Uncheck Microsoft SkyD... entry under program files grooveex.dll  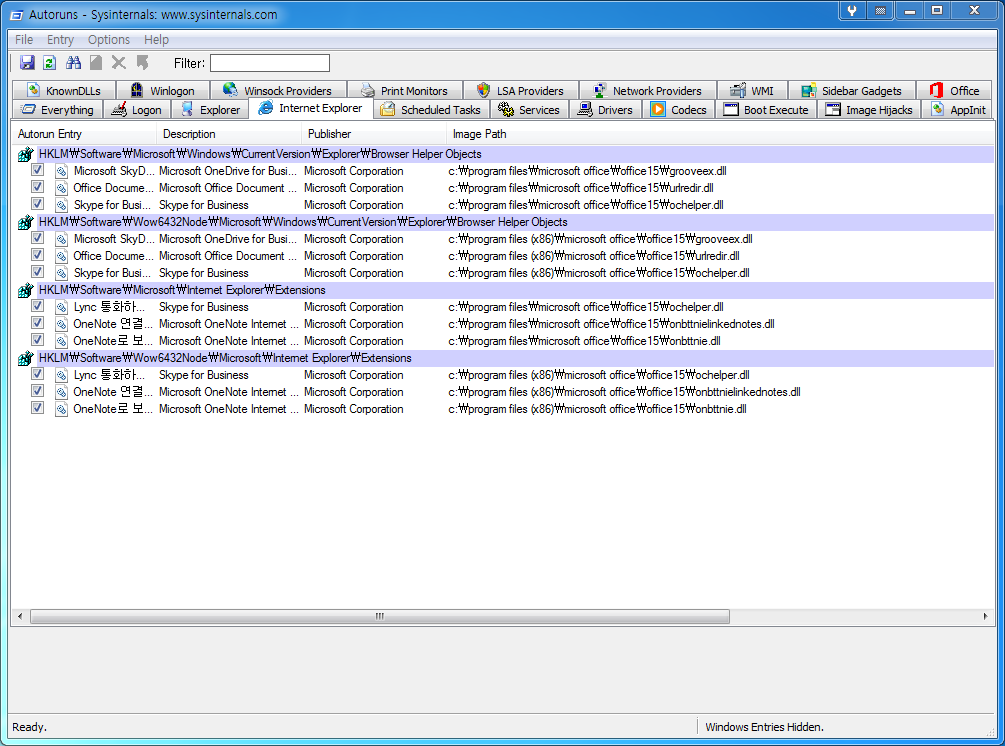point(37,170)
